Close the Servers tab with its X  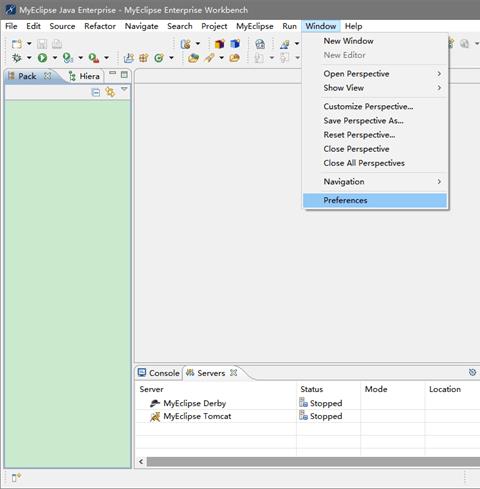[234, 373]
